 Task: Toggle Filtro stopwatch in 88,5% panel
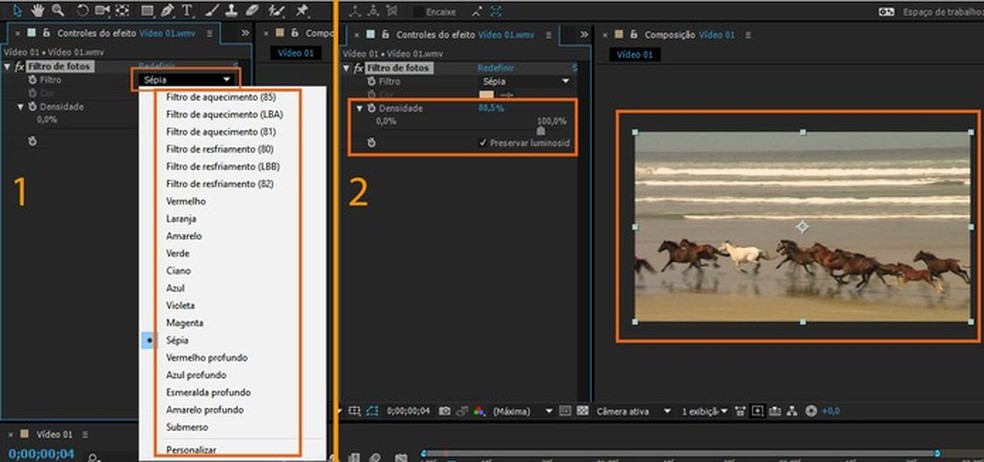coord(372,81)
